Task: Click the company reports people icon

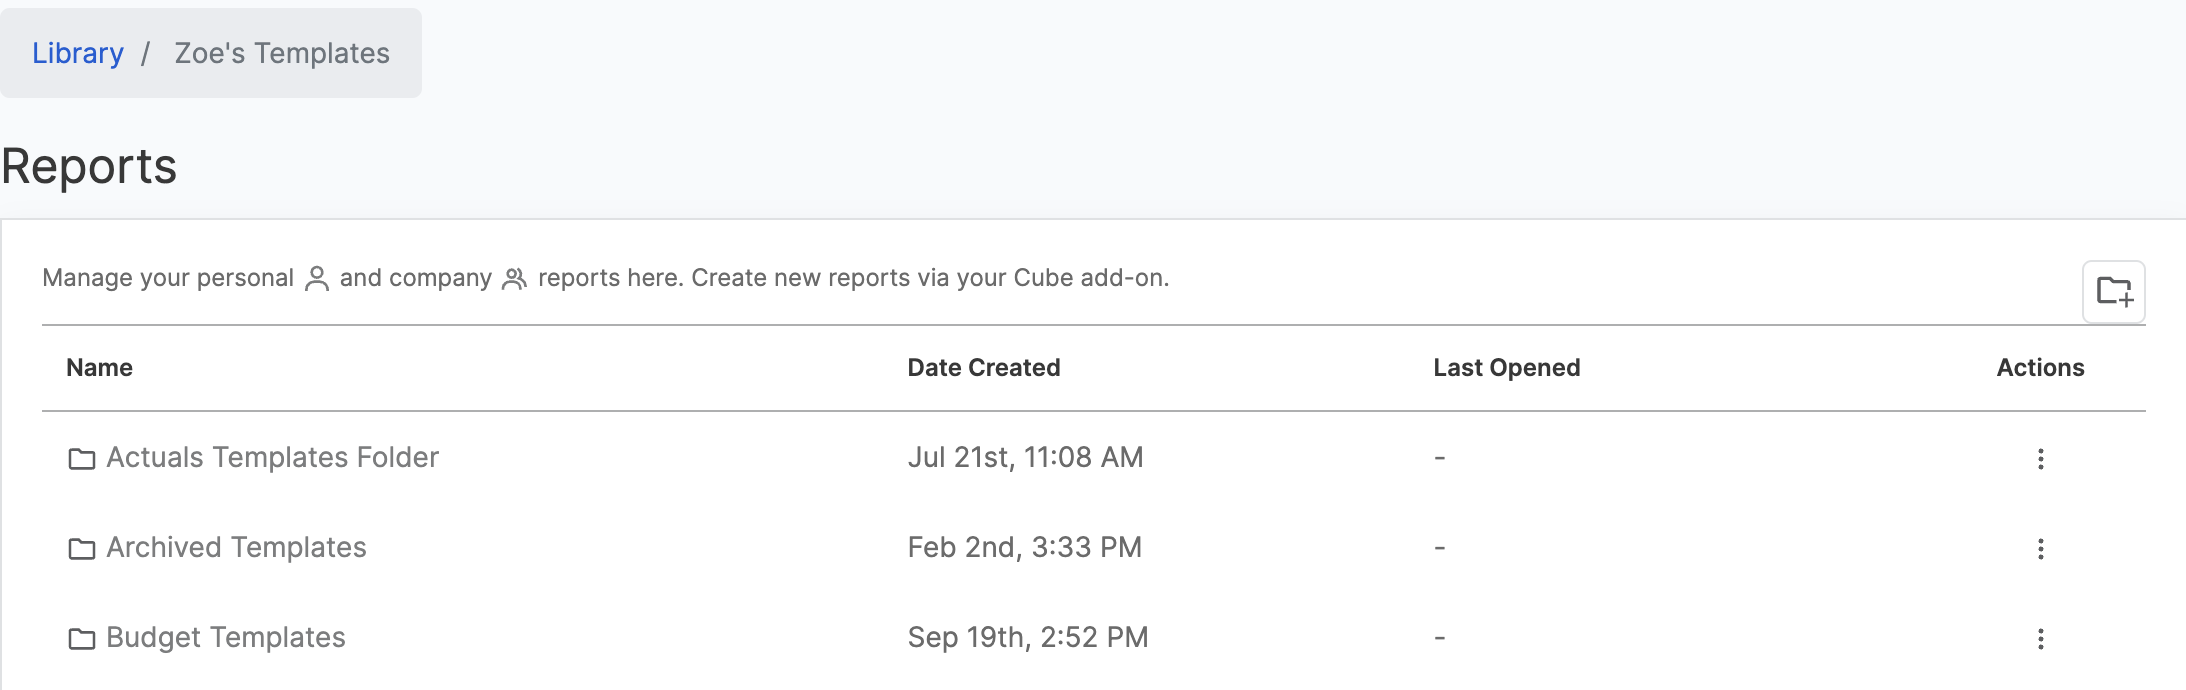Action: [x=514, y=278]
